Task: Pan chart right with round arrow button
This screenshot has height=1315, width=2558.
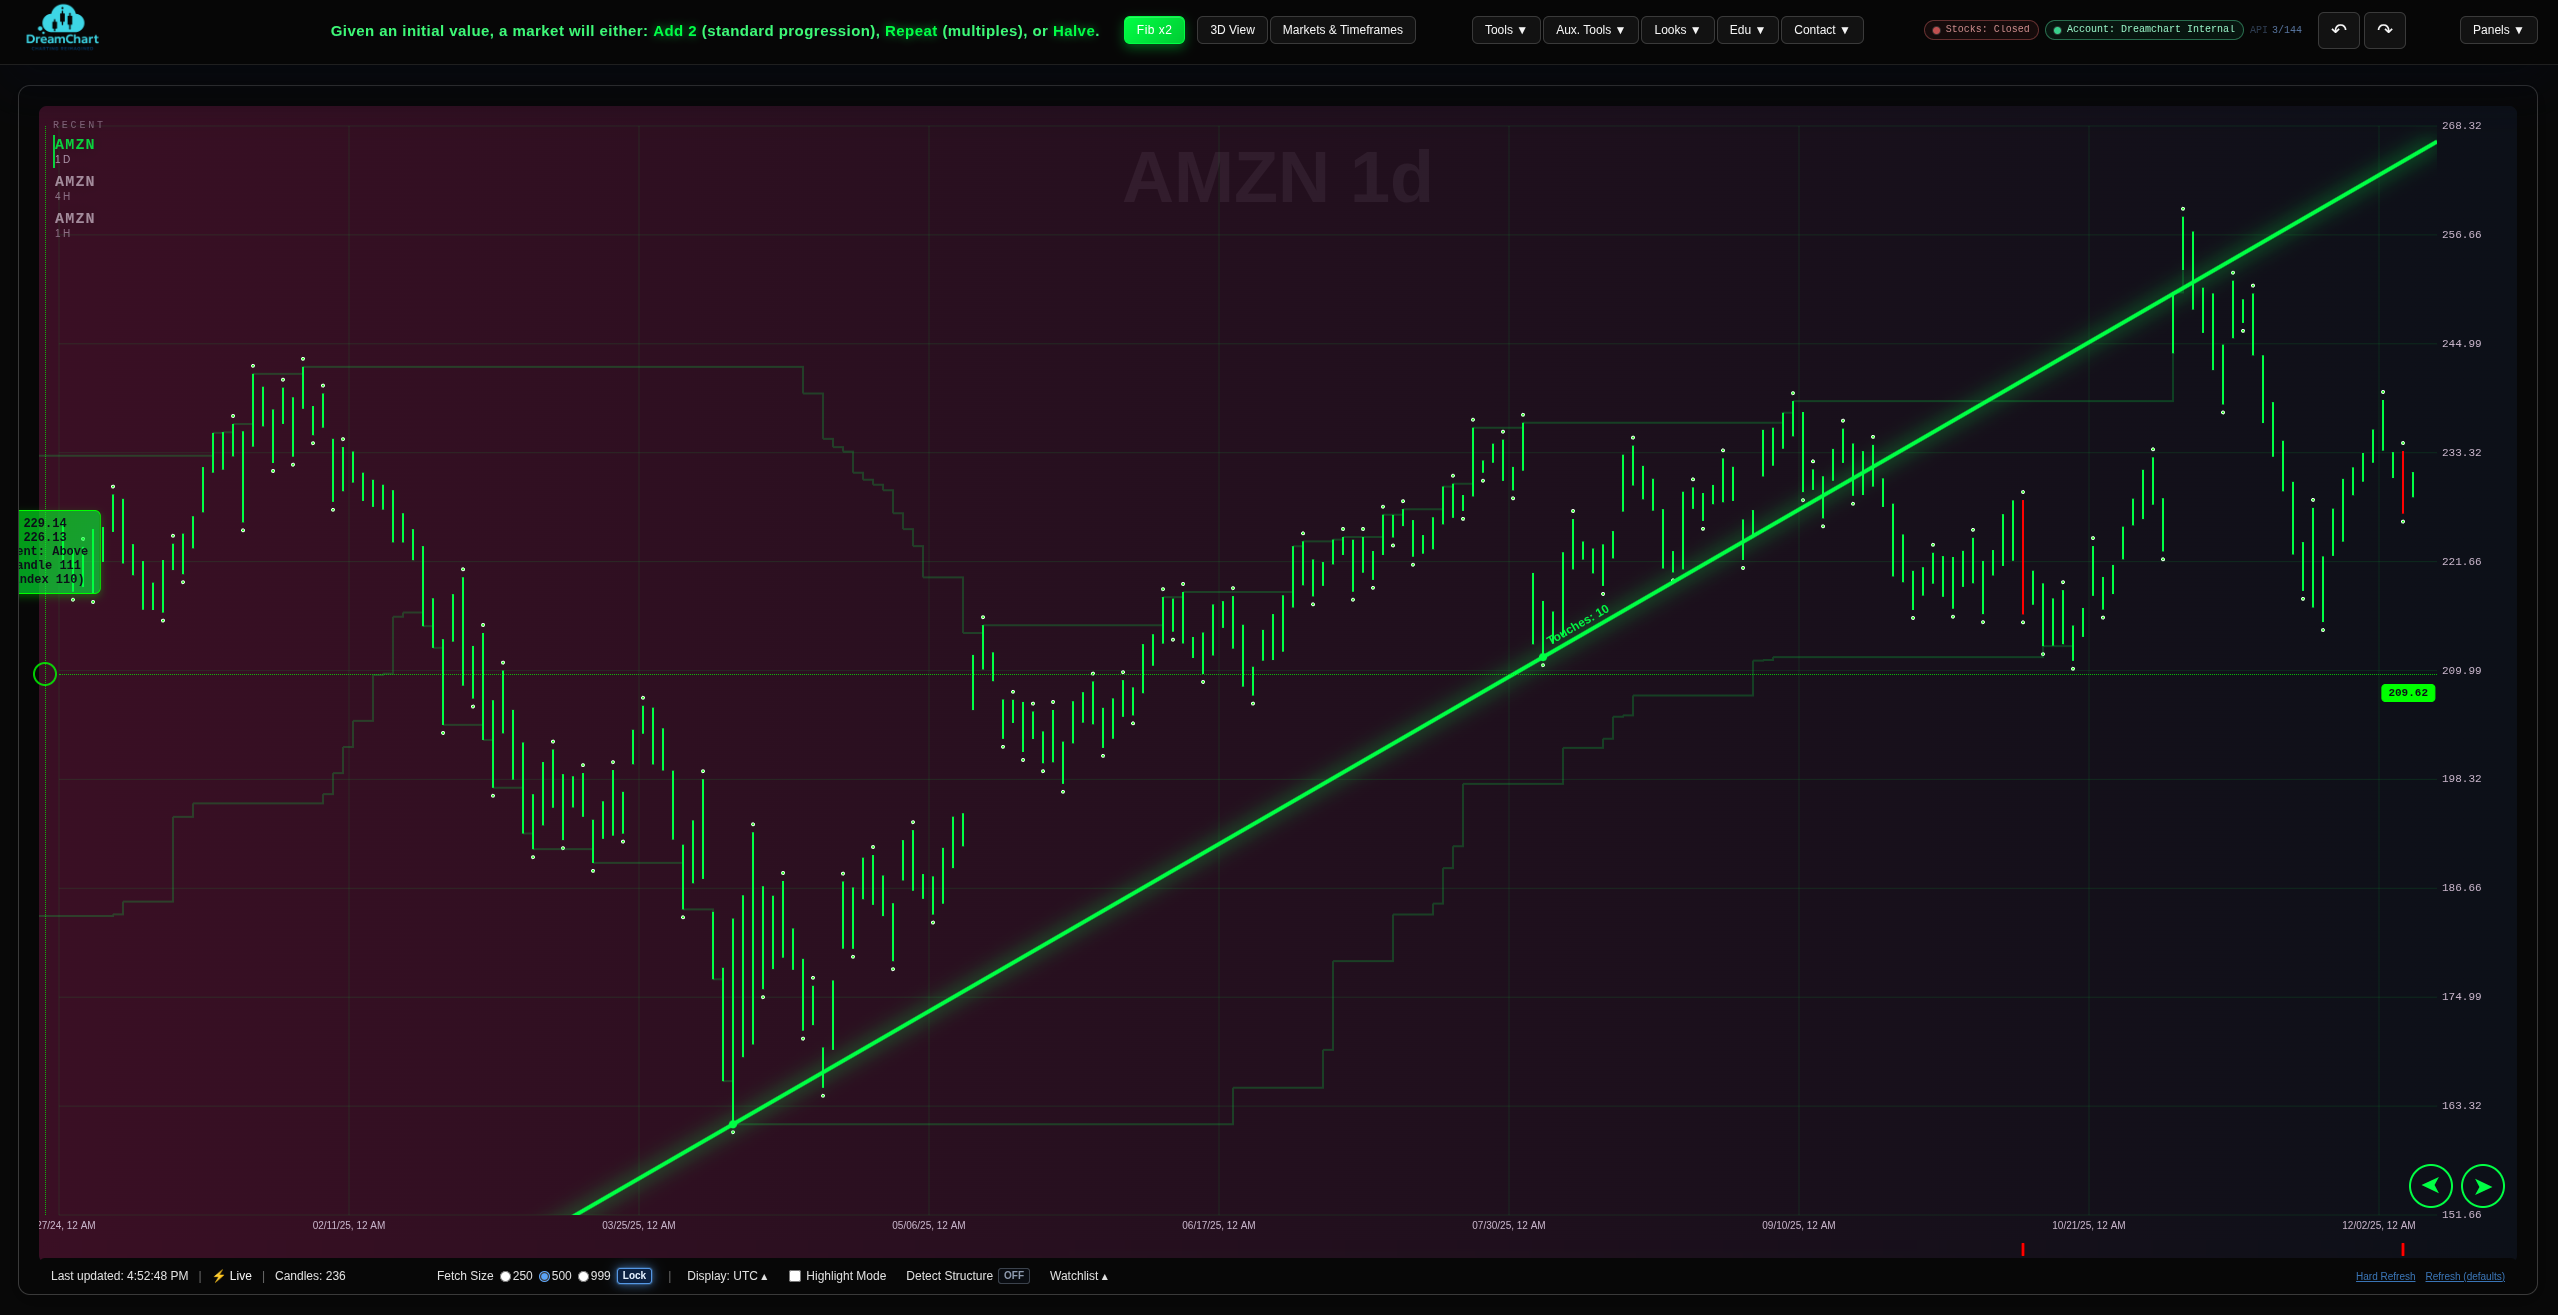Action: (2482, 1186)
